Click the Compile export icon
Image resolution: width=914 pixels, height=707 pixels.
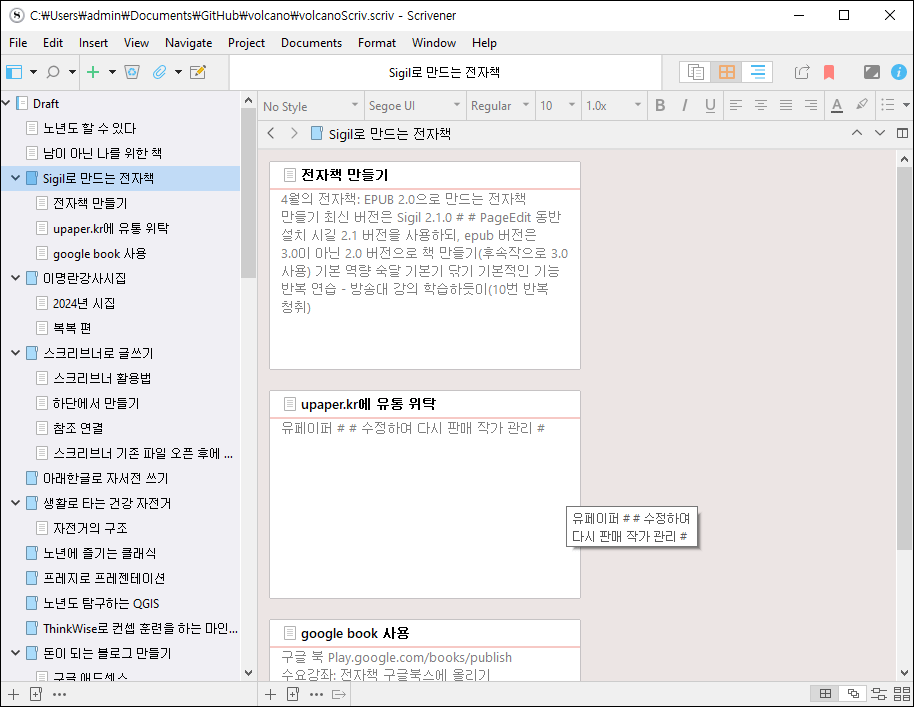pyautogui.click(x=802, y=72)
